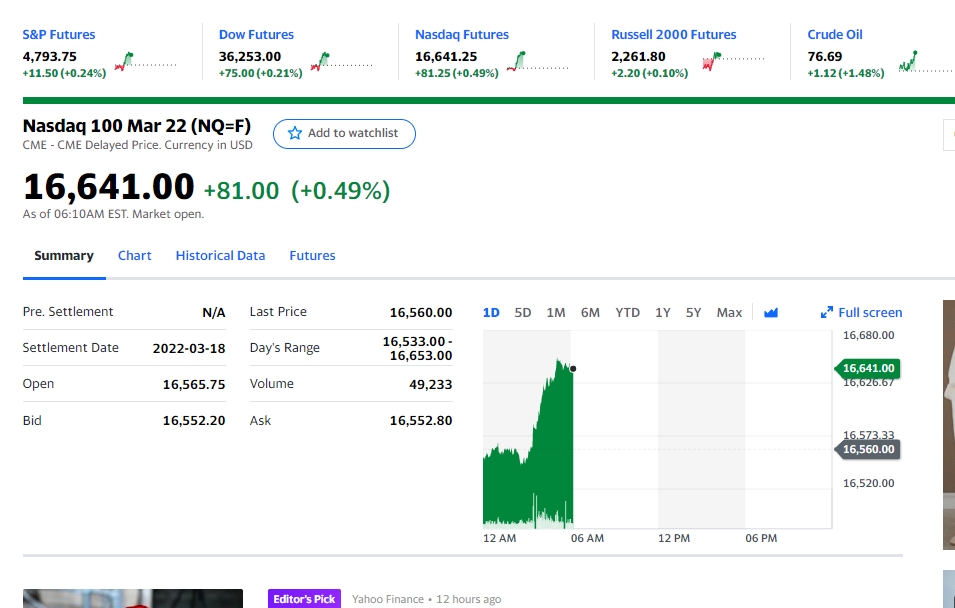955x608 pixels.
Task: Select the YTD chart range
Action: [x=627, y=313]
